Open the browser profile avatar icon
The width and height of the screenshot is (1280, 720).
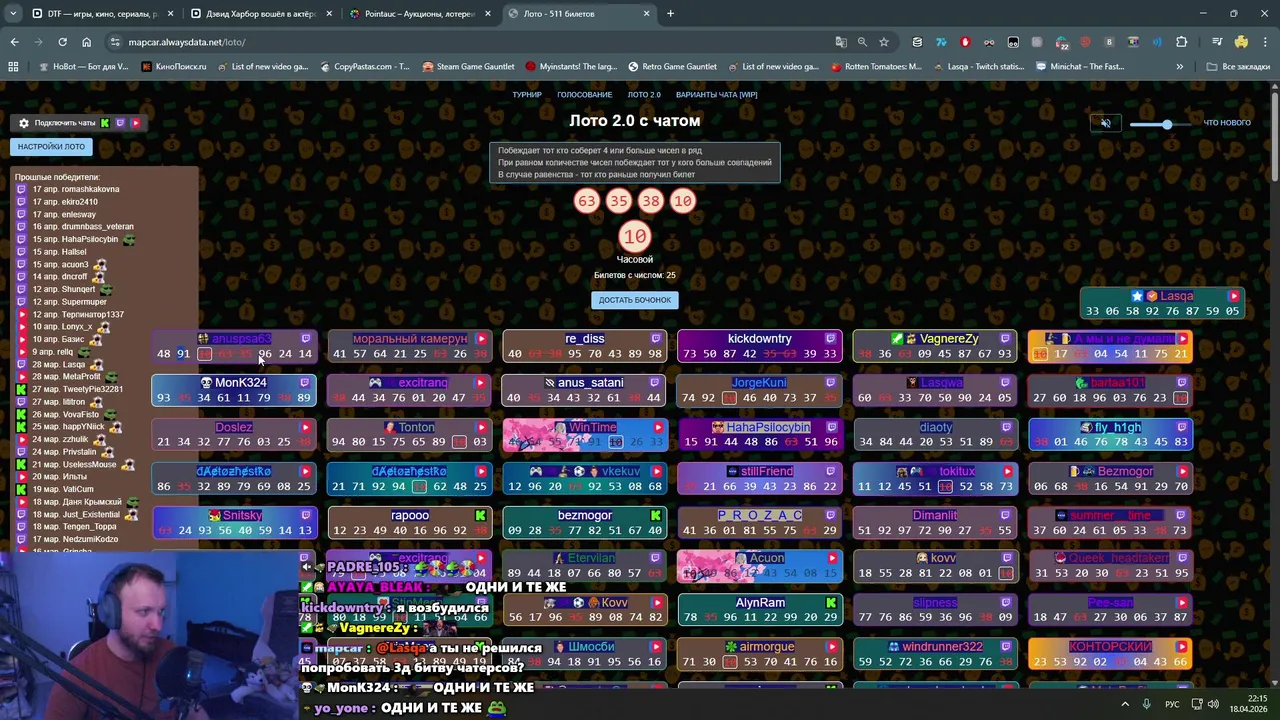click(1241, 42)
